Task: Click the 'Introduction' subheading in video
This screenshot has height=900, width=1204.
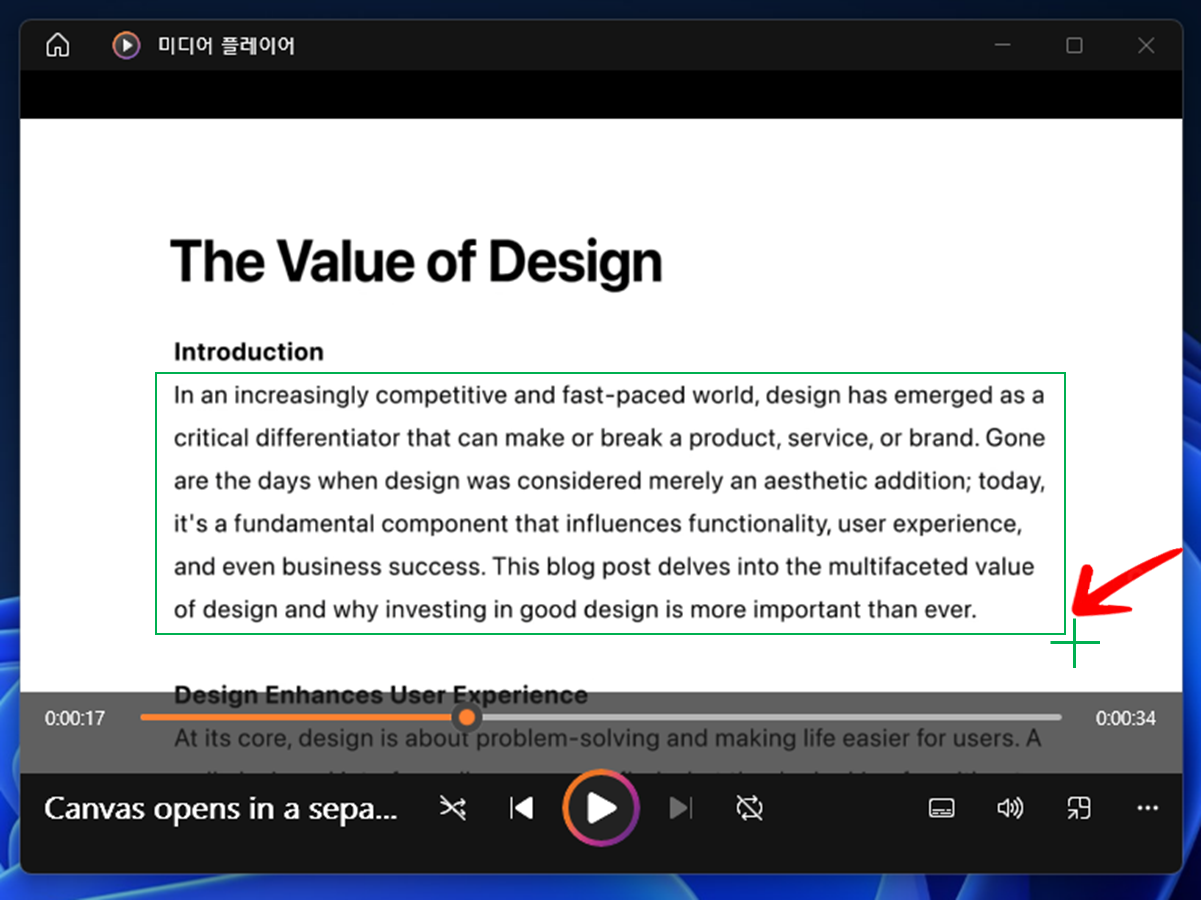Action: click(x=249, y=352)
